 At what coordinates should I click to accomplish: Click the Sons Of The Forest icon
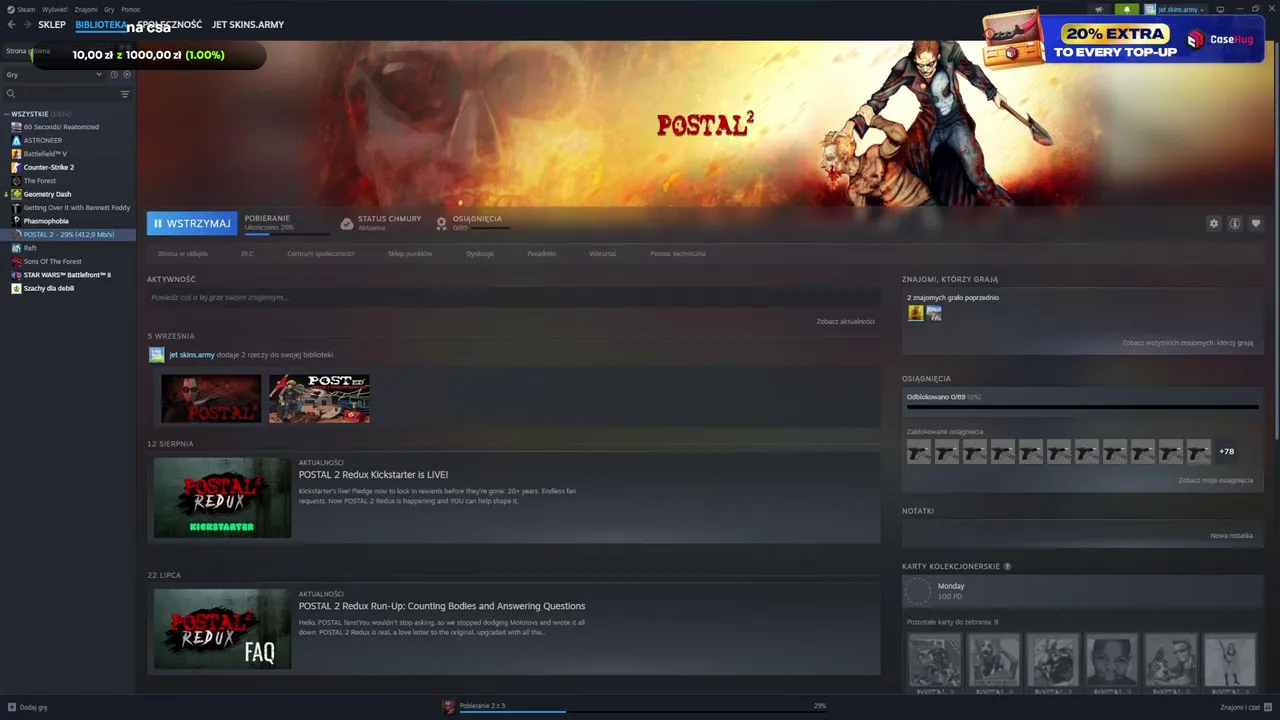(16, 261)
